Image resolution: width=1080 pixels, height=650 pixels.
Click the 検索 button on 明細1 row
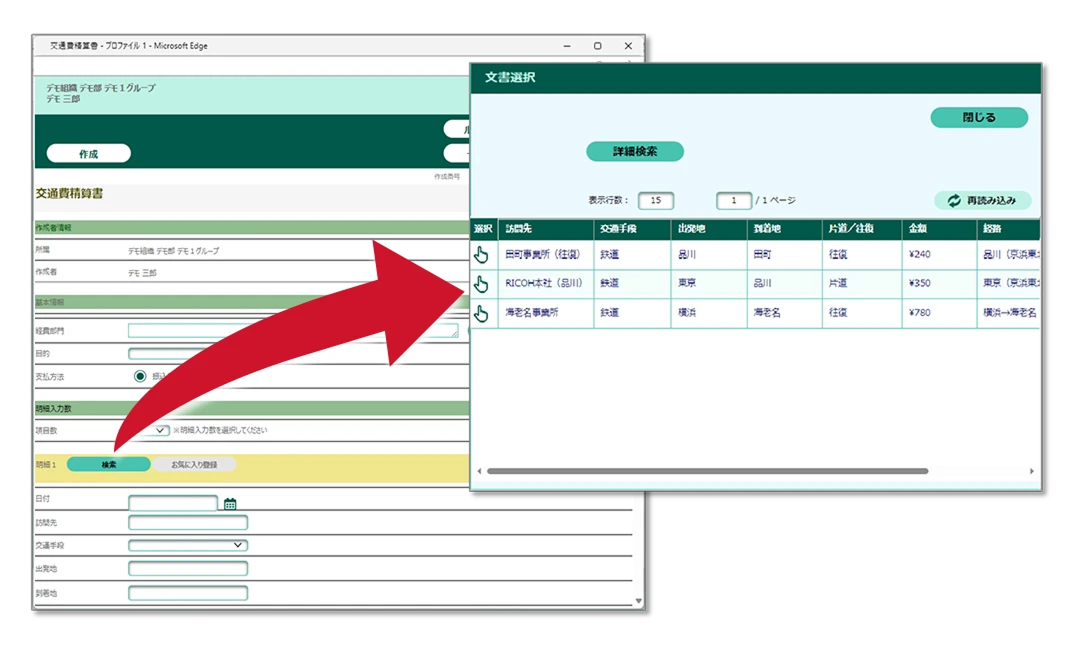pos(110,464)
